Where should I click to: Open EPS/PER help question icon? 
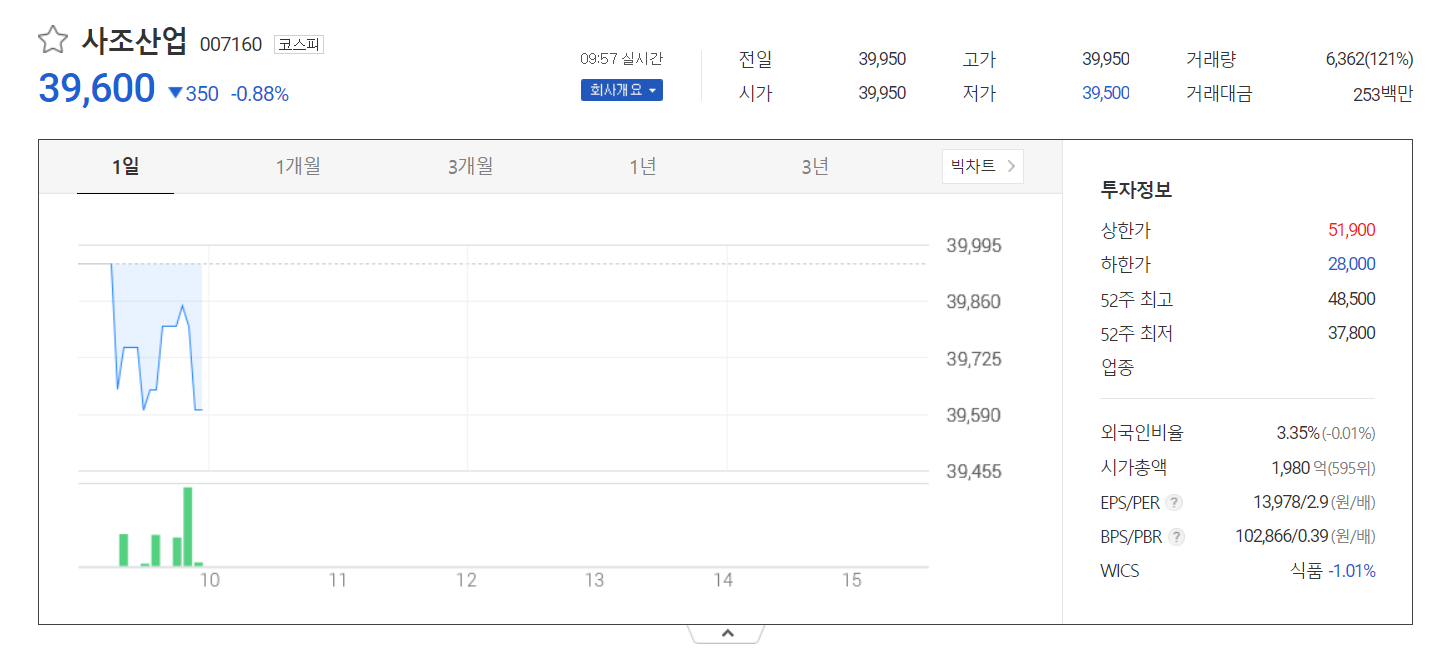click(1174, 503)
